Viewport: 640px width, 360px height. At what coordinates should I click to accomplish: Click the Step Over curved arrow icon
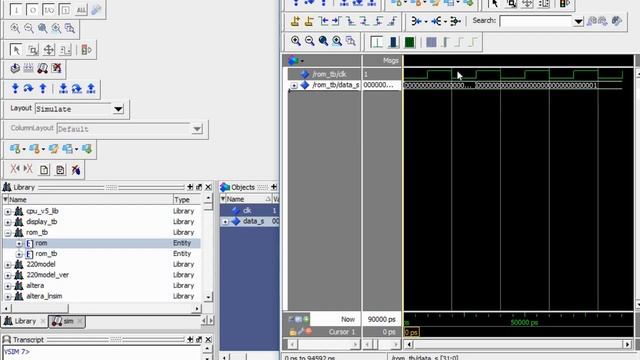pyautogui.click(x=29, y=88)
